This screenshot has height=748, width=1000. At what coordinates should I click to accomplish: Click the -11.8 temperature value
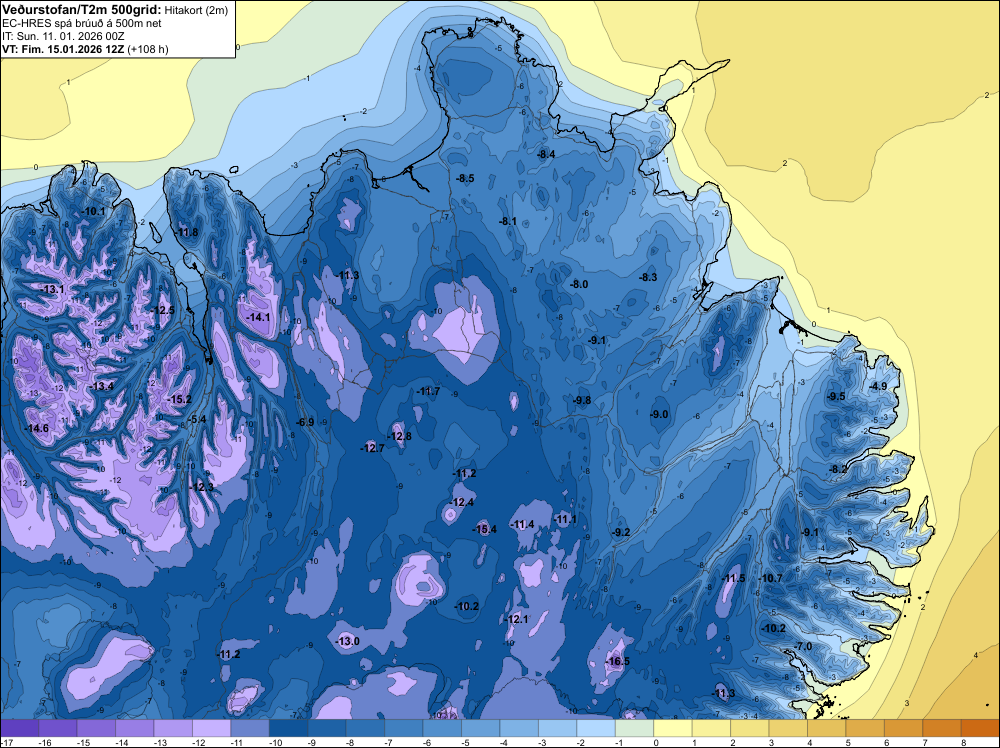pos(187,232)
